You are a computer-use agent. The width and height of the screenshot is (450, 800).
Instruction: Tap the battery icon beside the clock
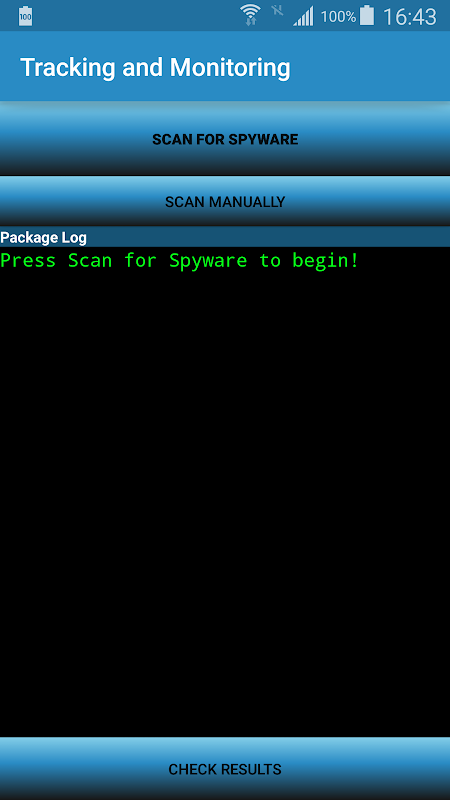coord(367,15)
